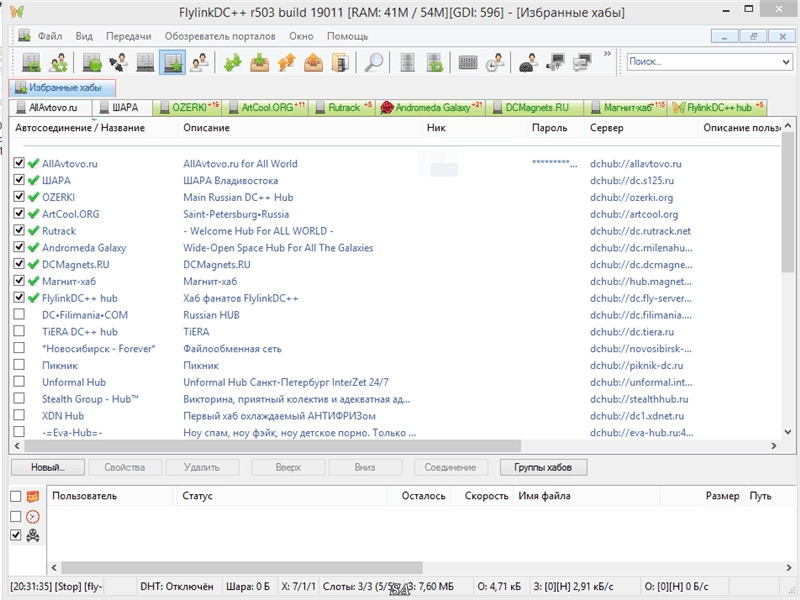
Task: Sort by the Сервер column header
Action: 640,128
